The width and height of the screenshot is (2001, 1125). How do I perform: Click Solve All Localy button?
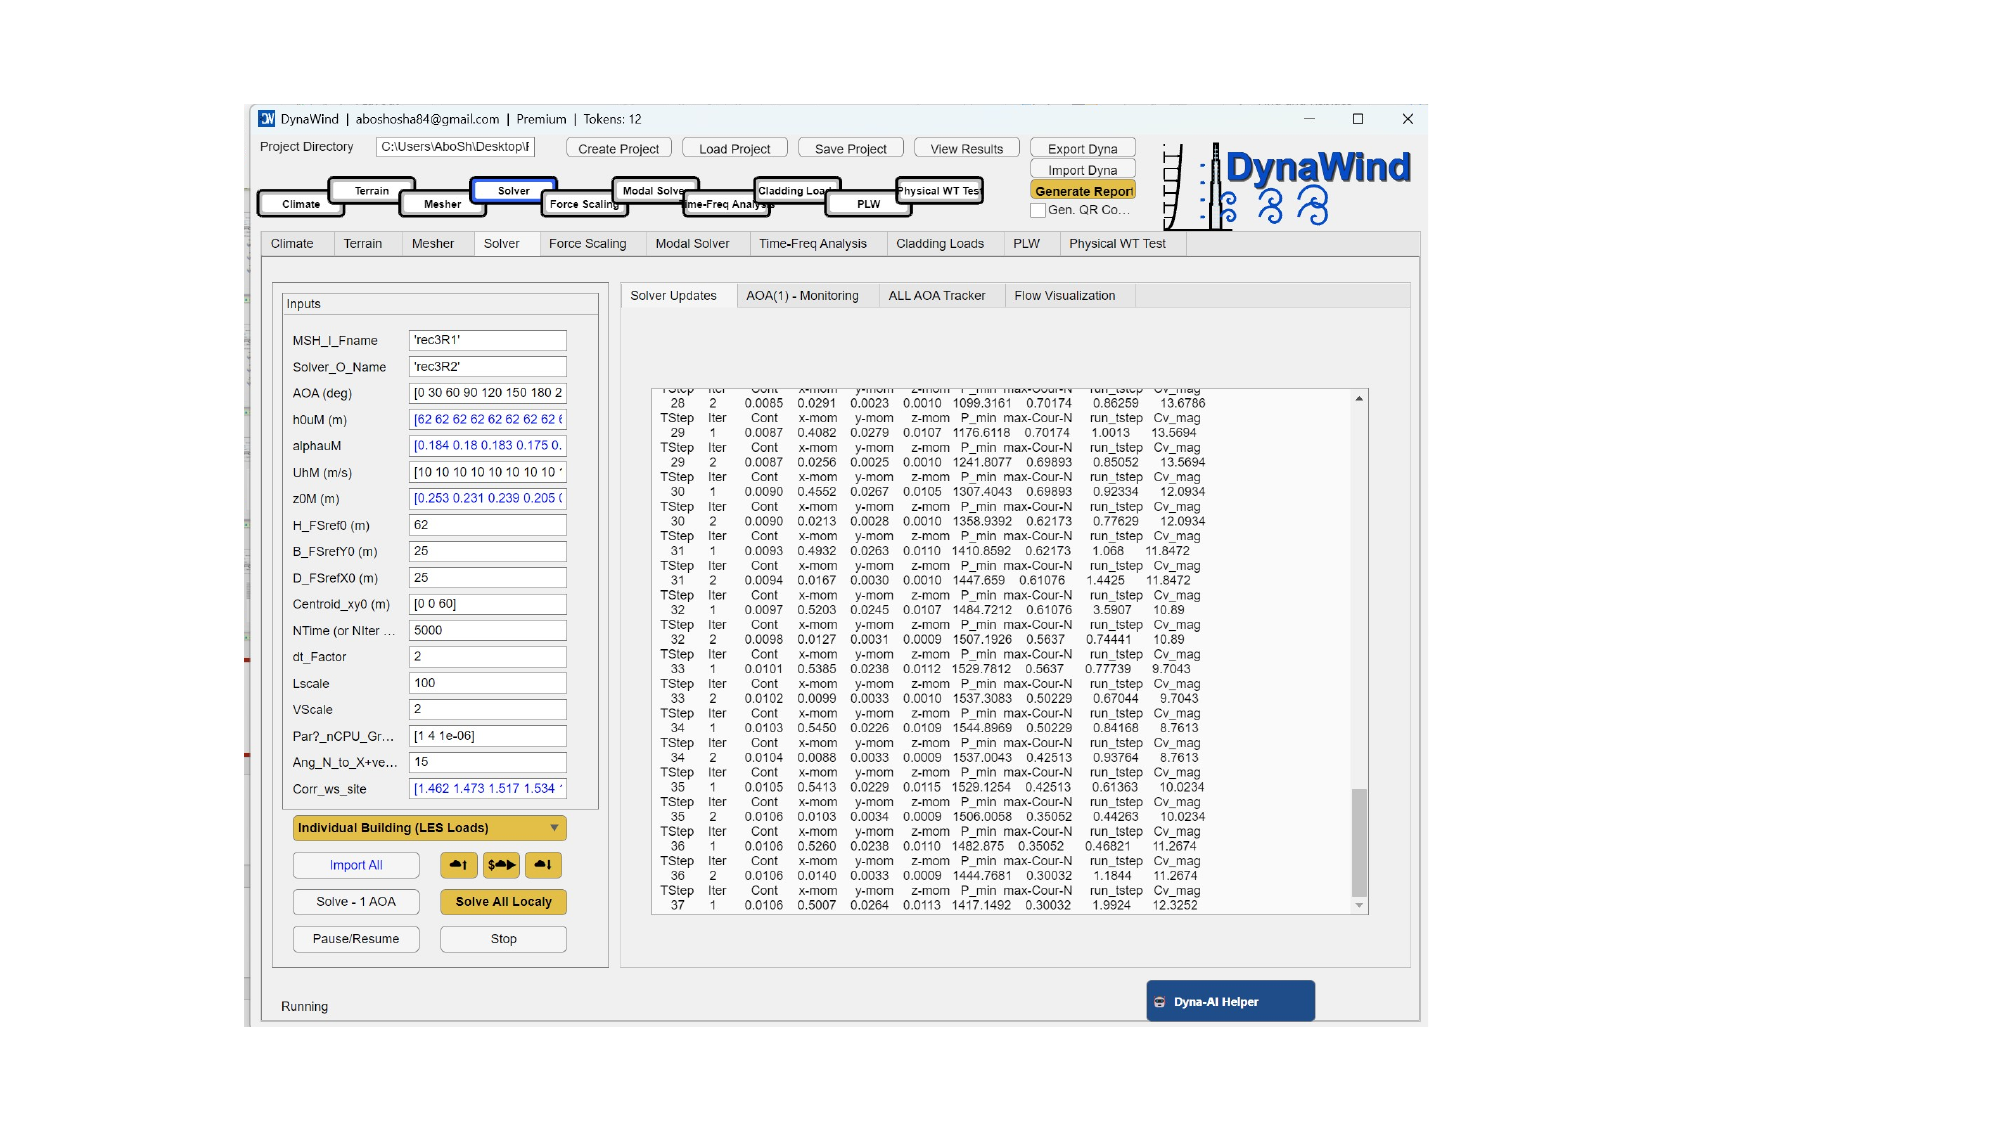pos(503,902)
